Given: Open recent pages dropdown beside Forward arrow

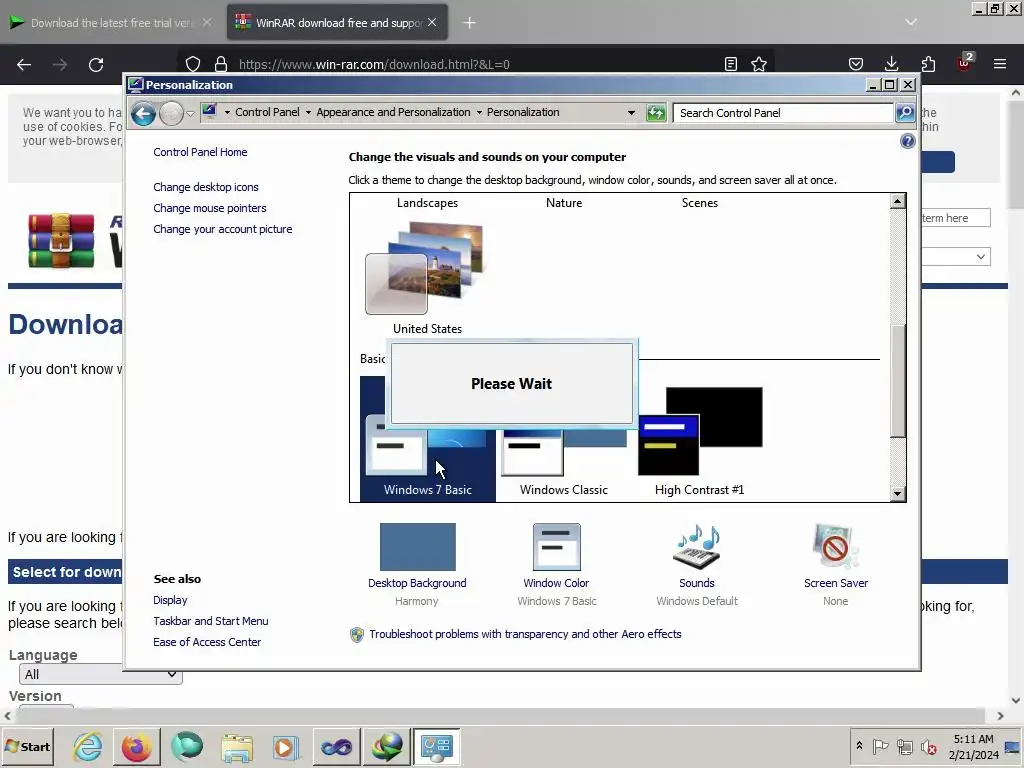Looking at the screenshot, I should [x=190, y=114].
